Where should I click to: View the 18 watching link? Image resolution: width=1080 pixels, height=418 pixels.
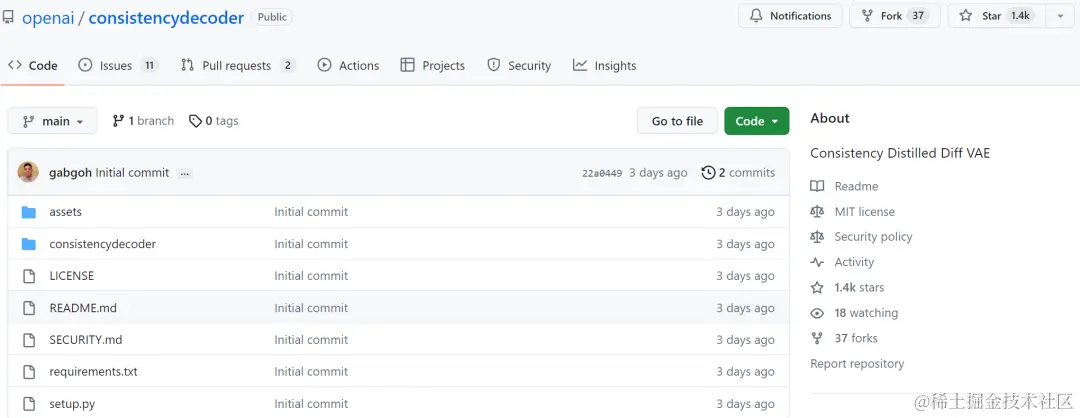click(866, 313)
